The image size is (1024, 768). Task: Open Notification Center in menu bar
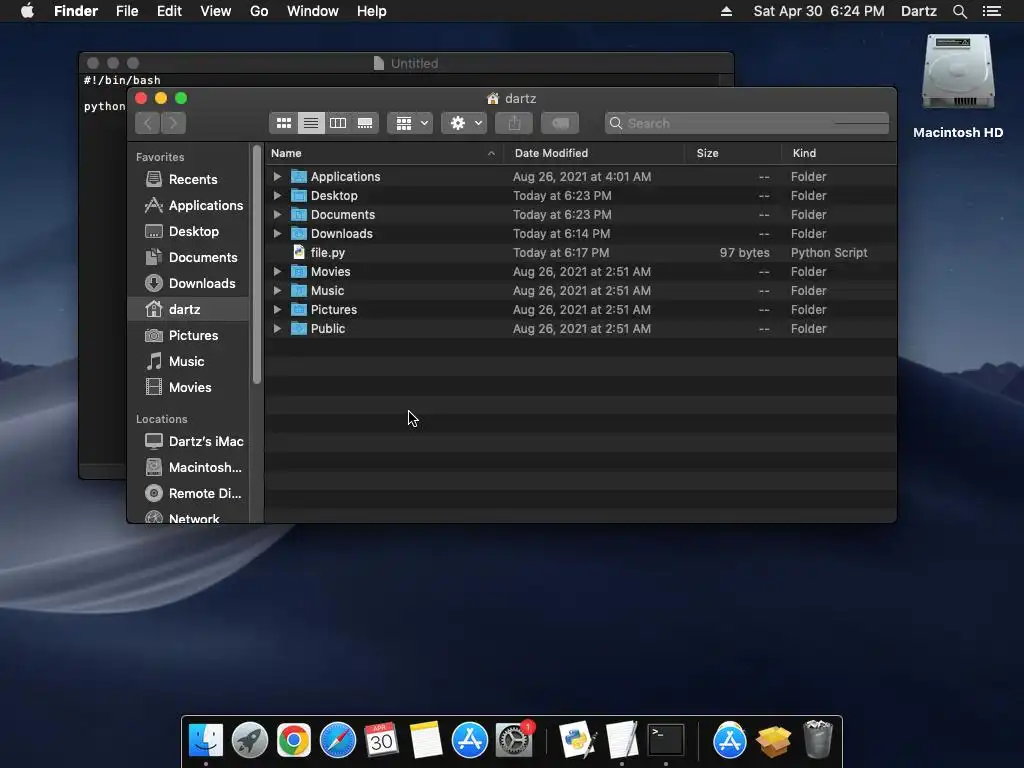(x=992, y=11)
